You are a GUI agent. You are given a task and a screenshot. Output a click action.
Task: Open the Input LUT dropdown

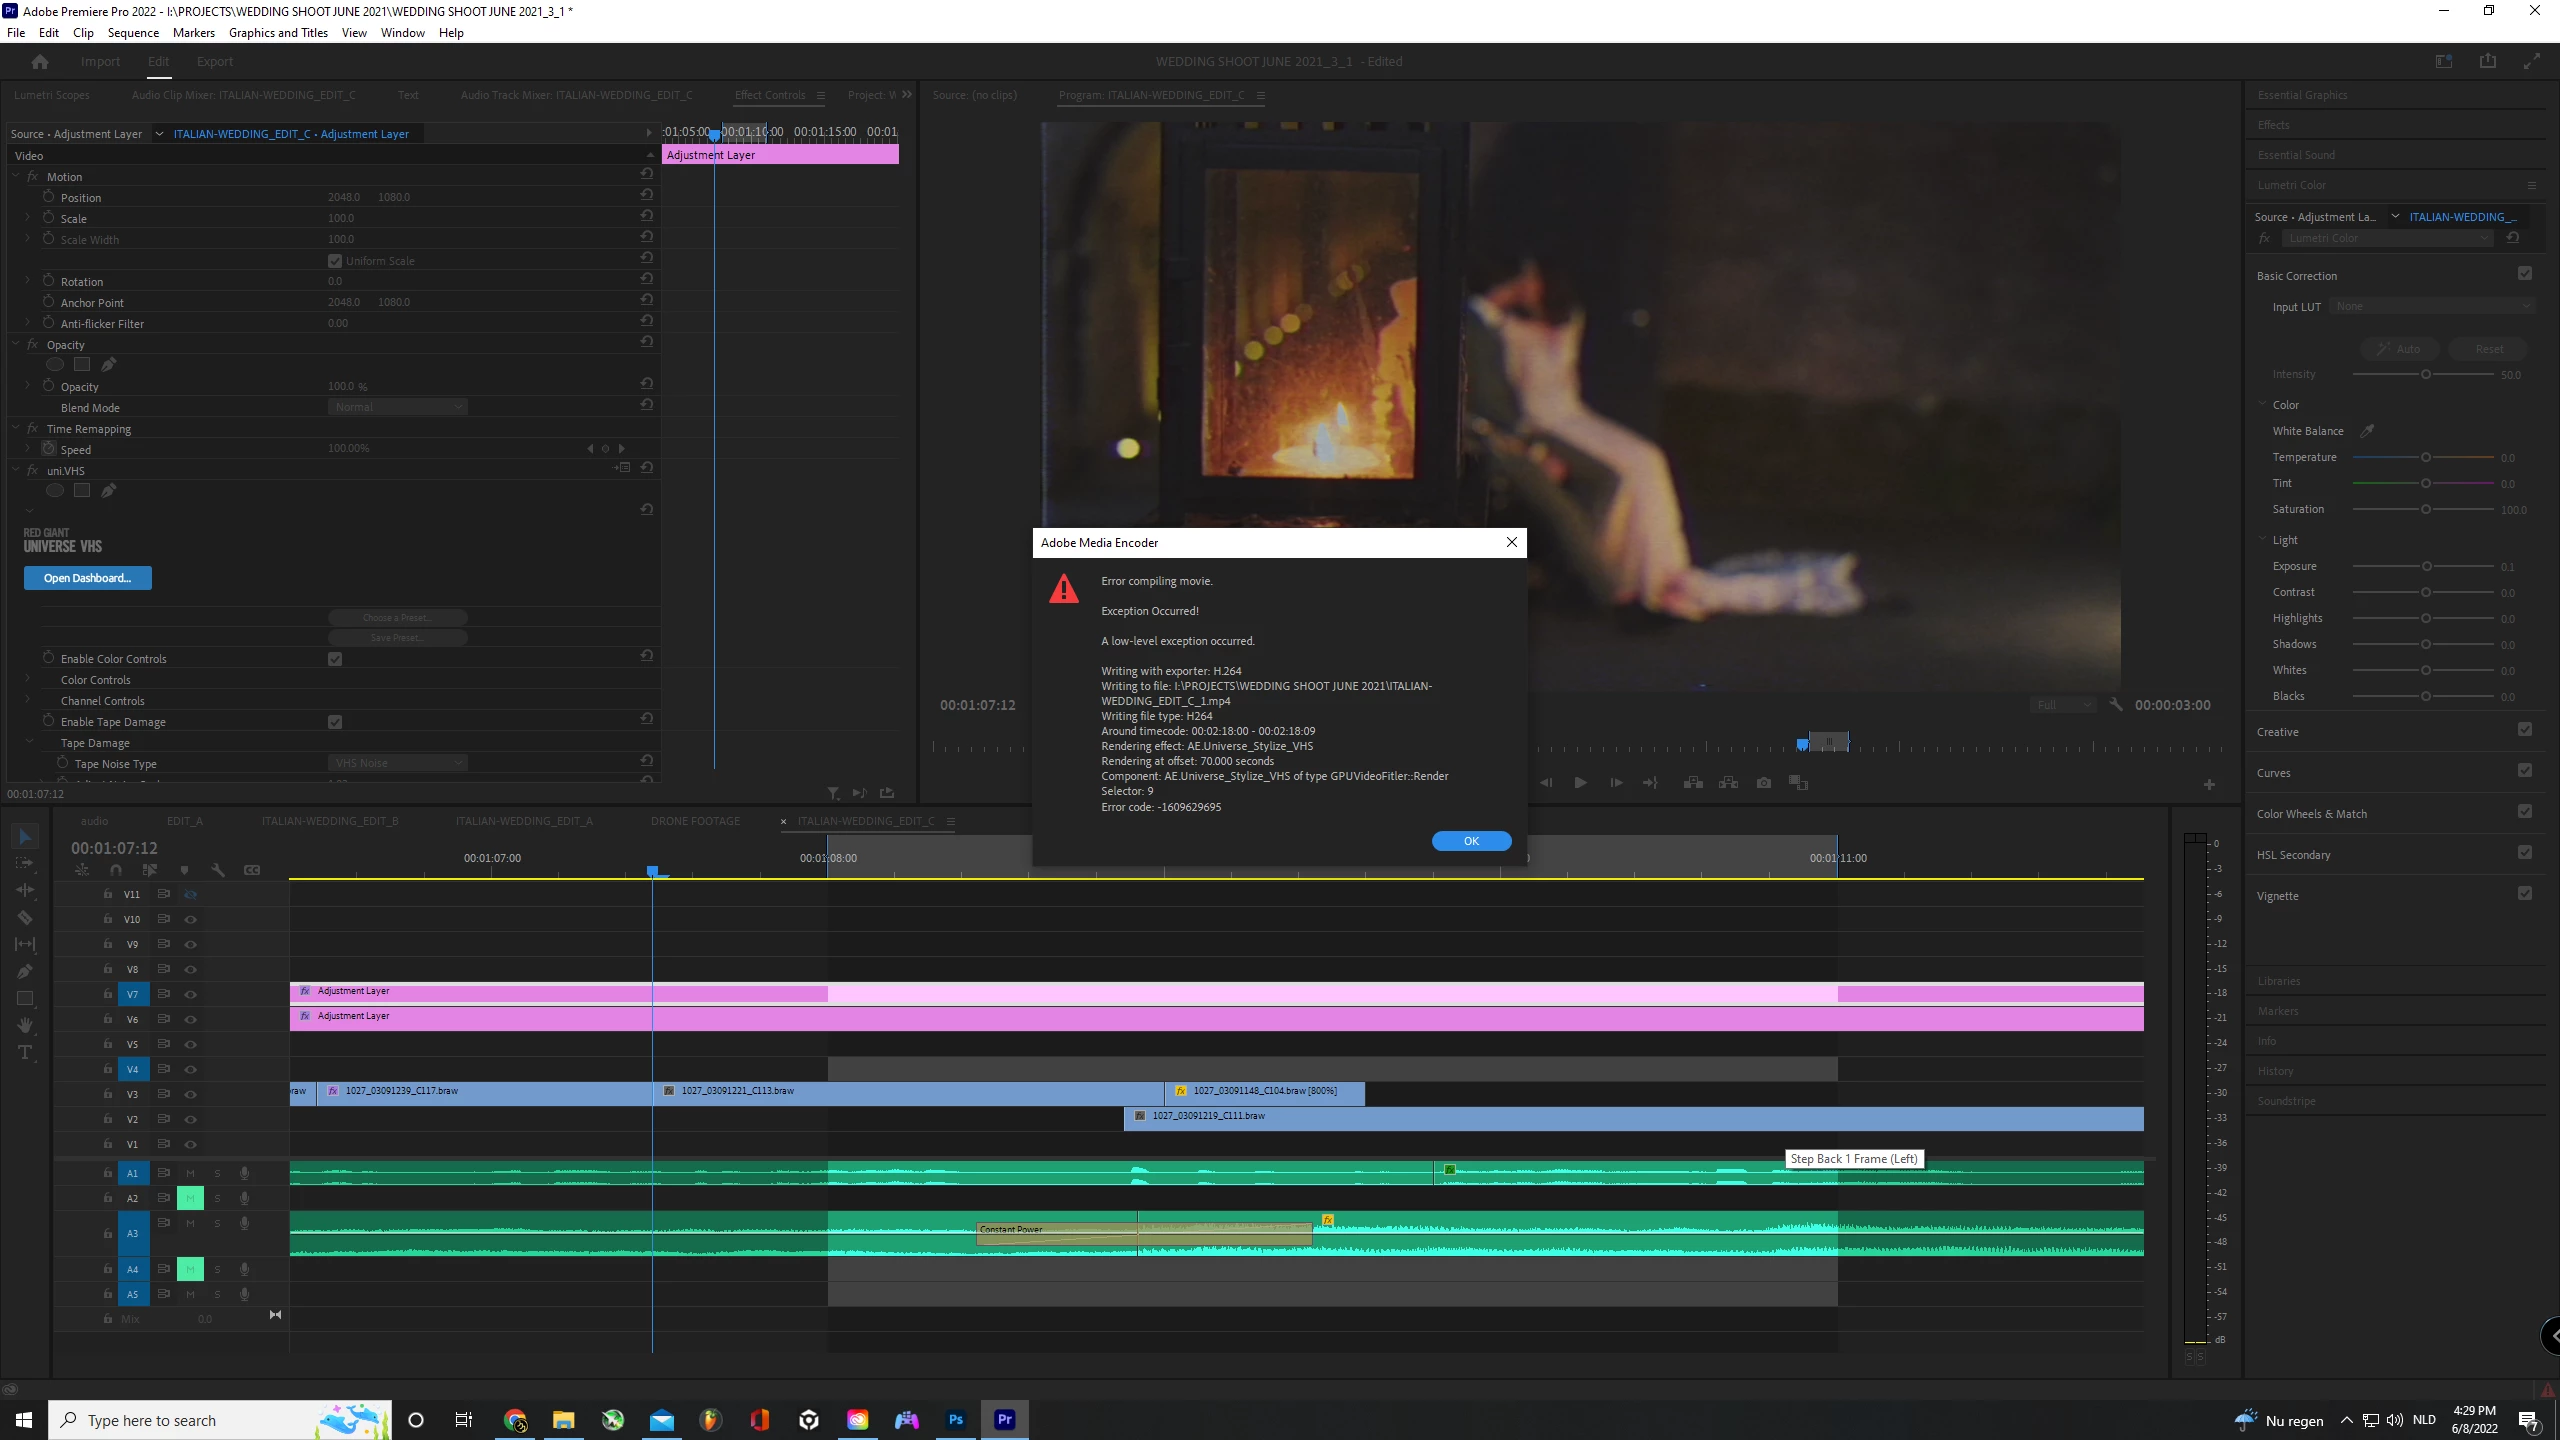(2431, 307)
